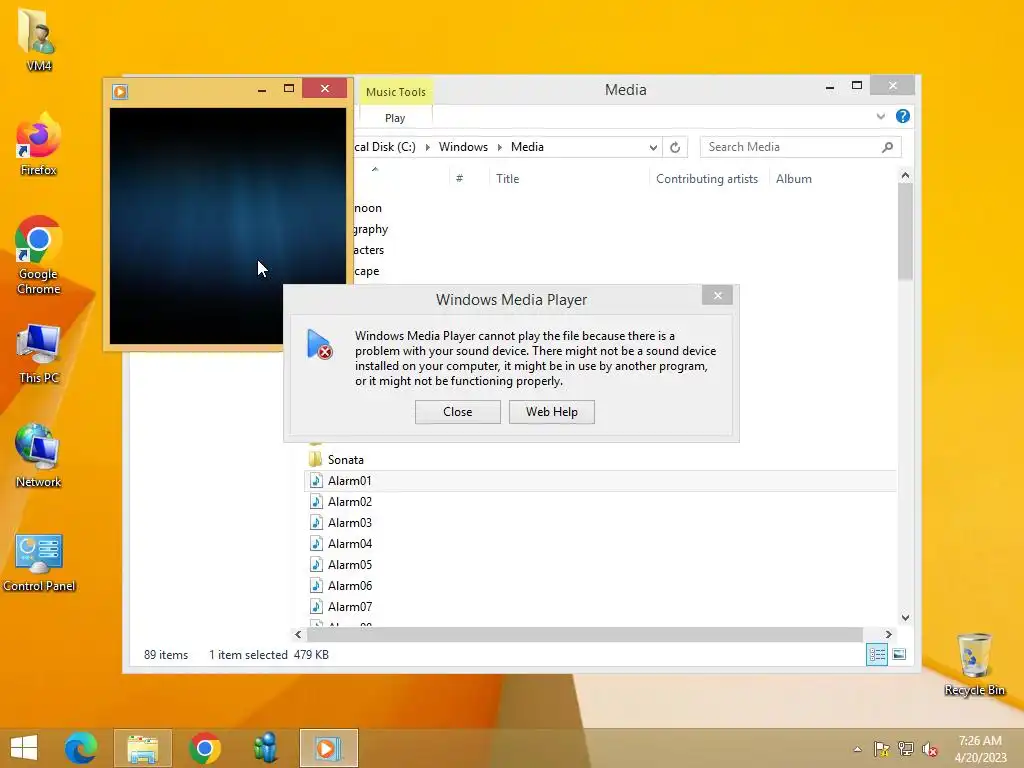This screenshot has width=1024, height=768.
Task: Expand the Explorer ribbon with the chevron
Action: tap(880, 117)
